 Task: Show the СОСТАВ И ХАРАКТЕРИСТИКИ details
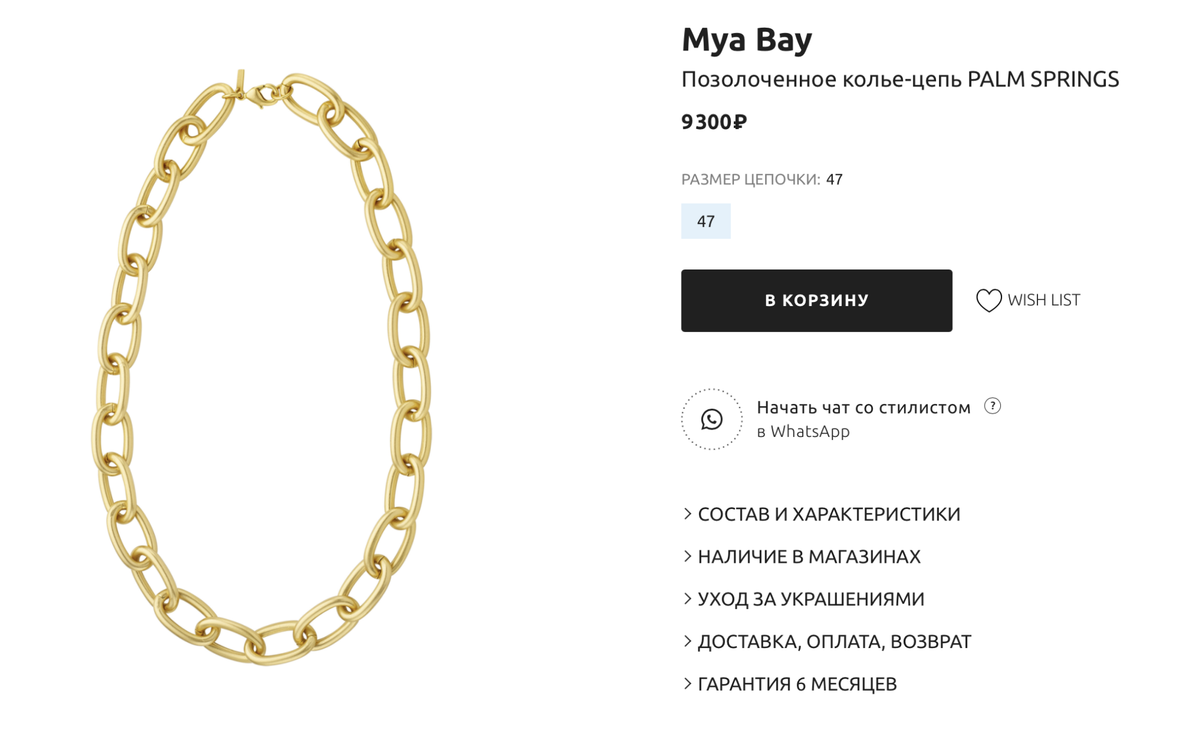(828, 514)
